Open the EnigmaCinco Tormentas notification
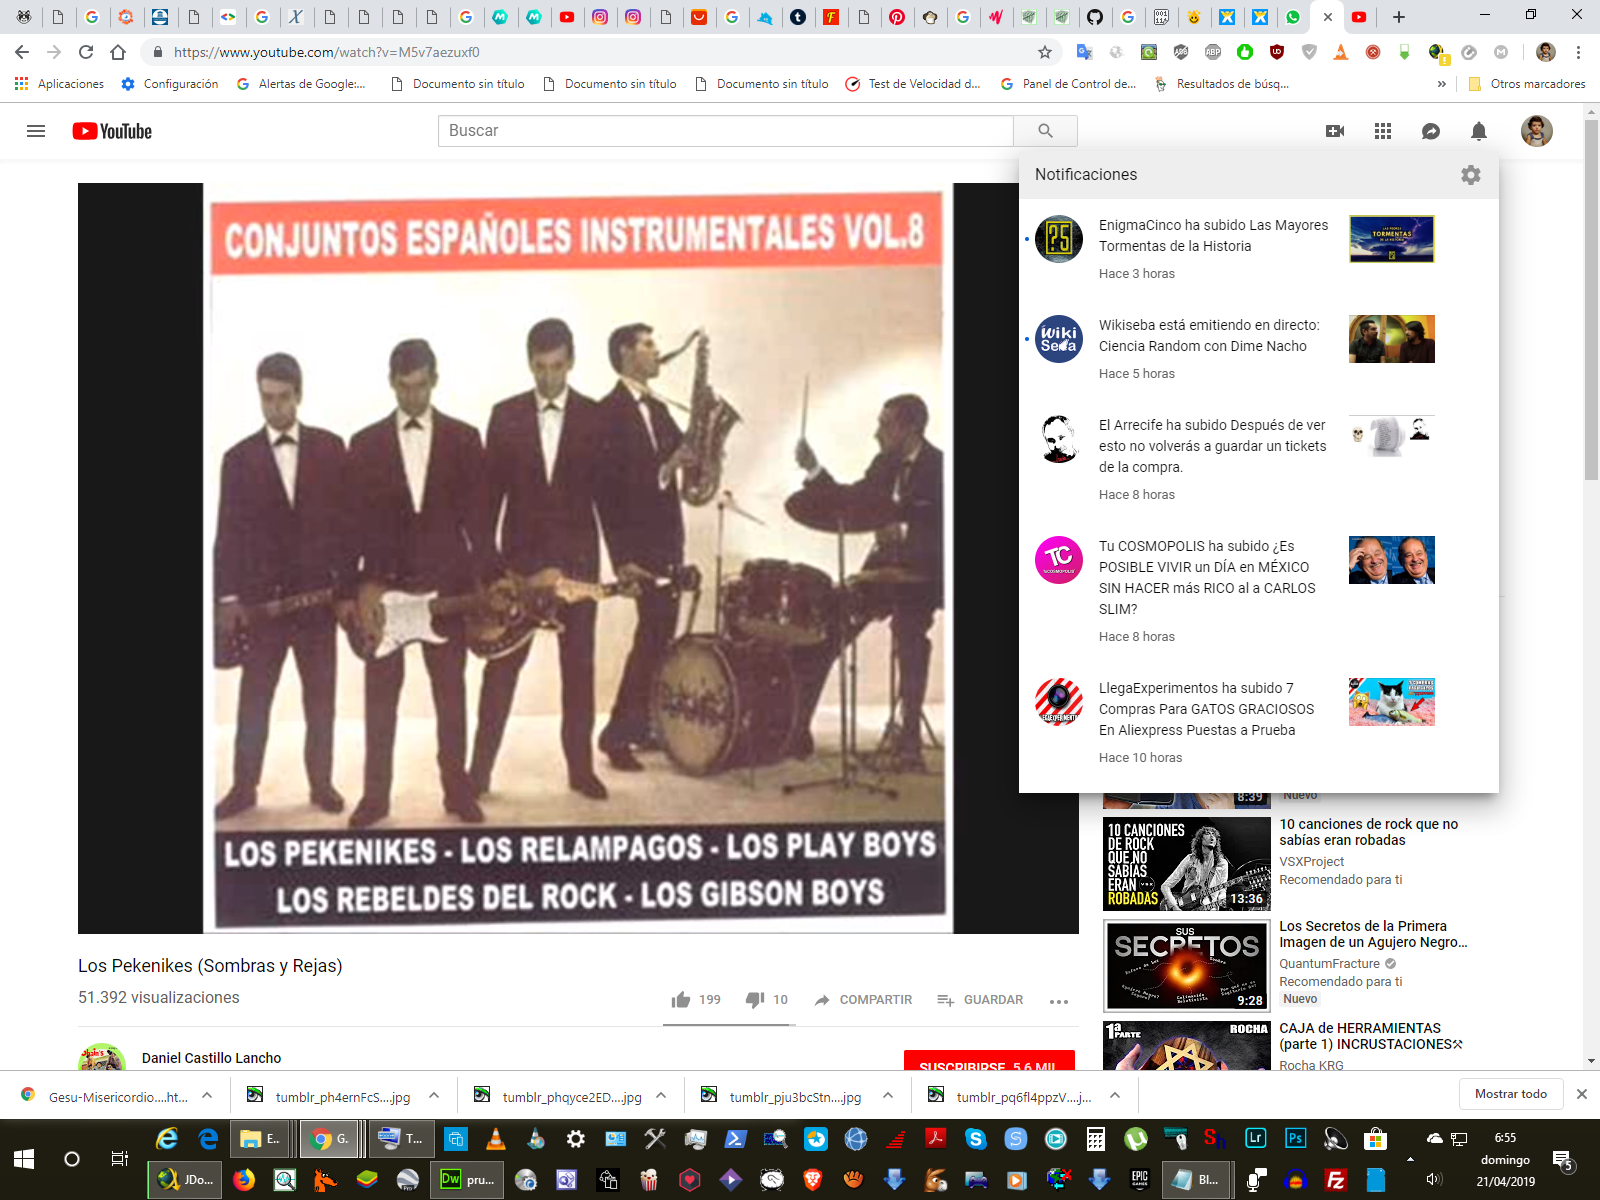This screenshot has width=1600, height=1200. pyautogui.click(x=1213, y=236)
